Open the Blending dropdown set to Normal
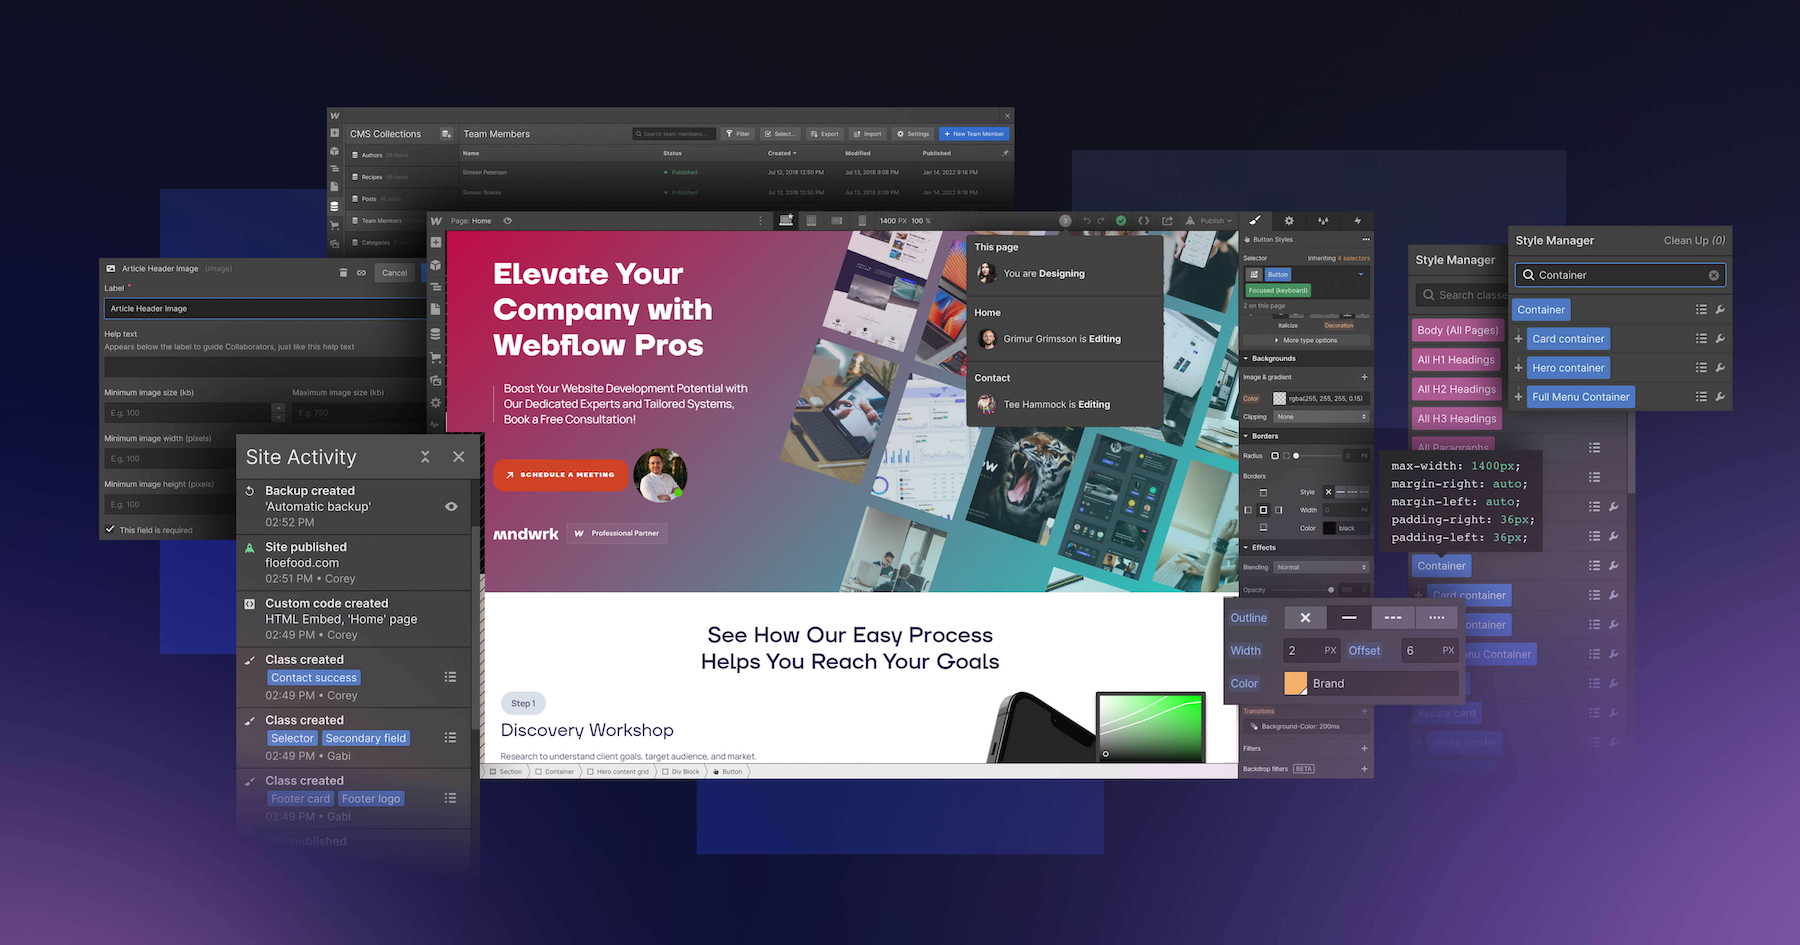This screenshot has height=945, width=1800. (1321, 567)
